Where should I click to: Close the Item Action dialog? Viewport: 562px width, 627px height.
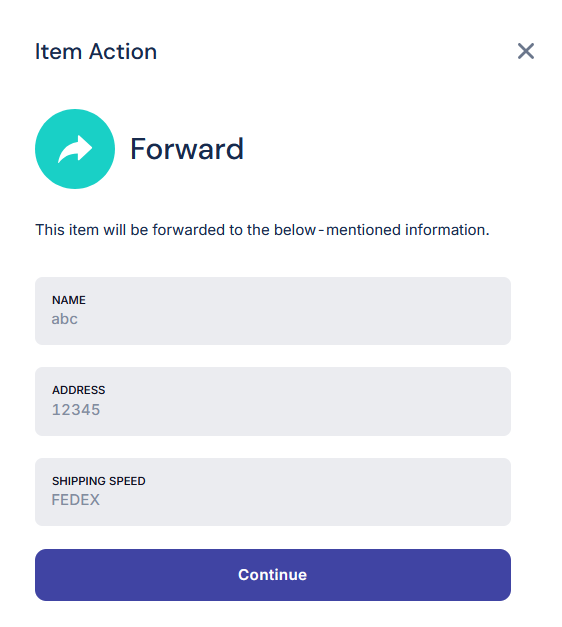(x=526, y=51)
